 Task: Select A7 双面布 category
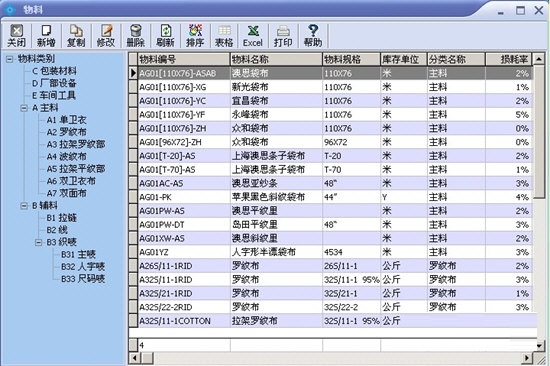point(66,193)
